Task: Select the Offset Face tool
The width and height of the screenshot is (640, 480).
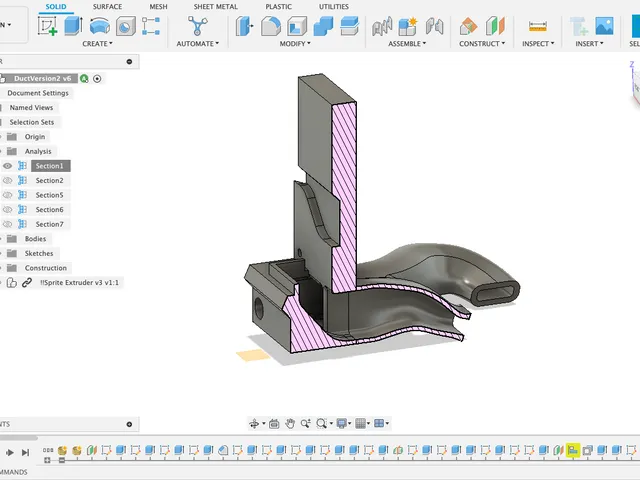Action: [x=349, y=26]
